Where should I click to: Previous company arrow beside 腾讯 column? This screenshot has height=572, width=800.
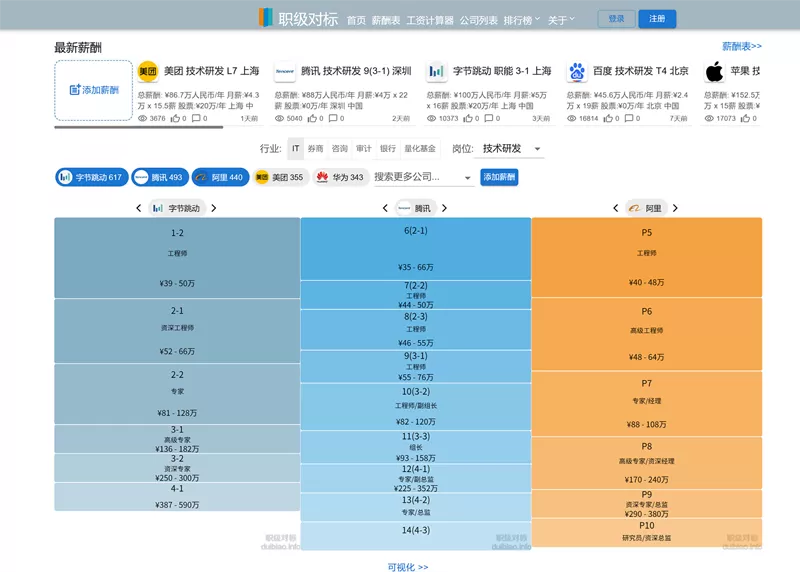point(385,208)
